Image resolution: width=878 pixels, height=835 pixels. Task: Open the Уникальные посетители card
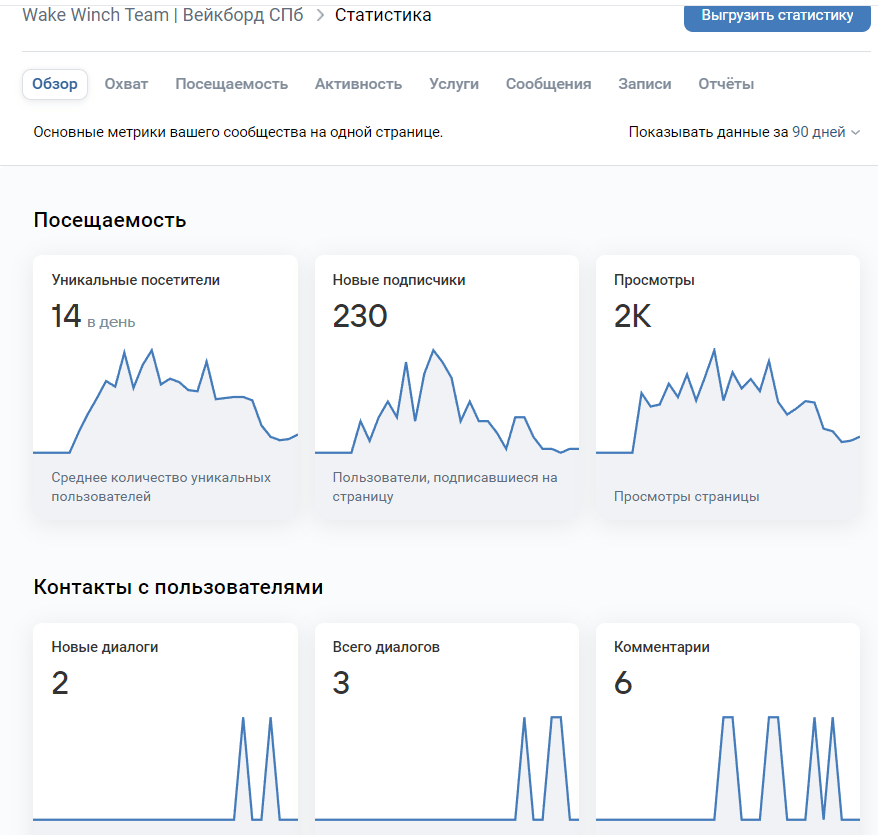pyautogui.click(x=165, y=386)
